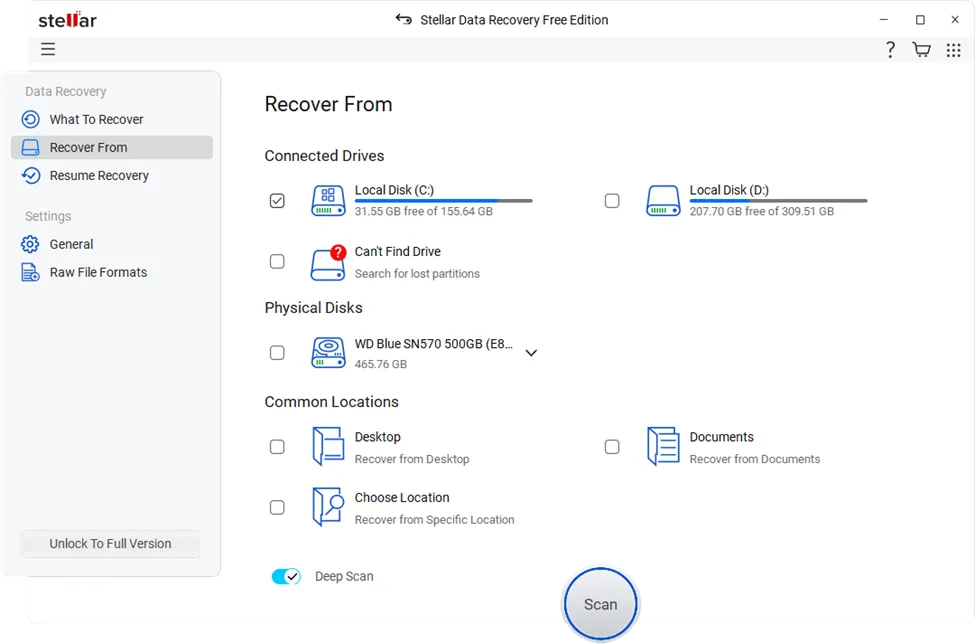
Task: Turn off the Deep Scan toggle
Action: pos(286,576)
